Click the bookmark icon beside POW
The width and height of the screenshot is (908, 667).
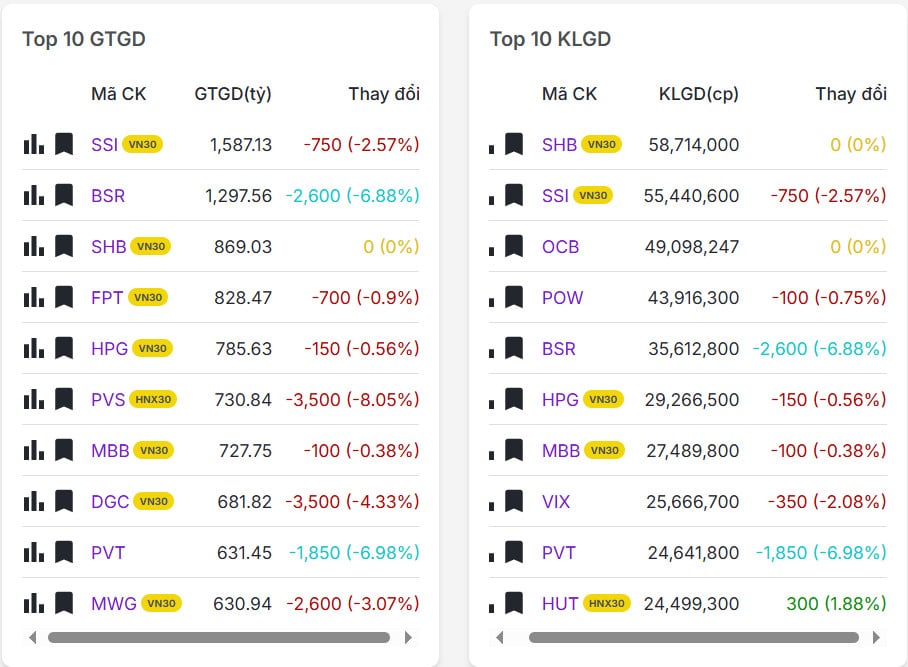(x=514, y=297)
